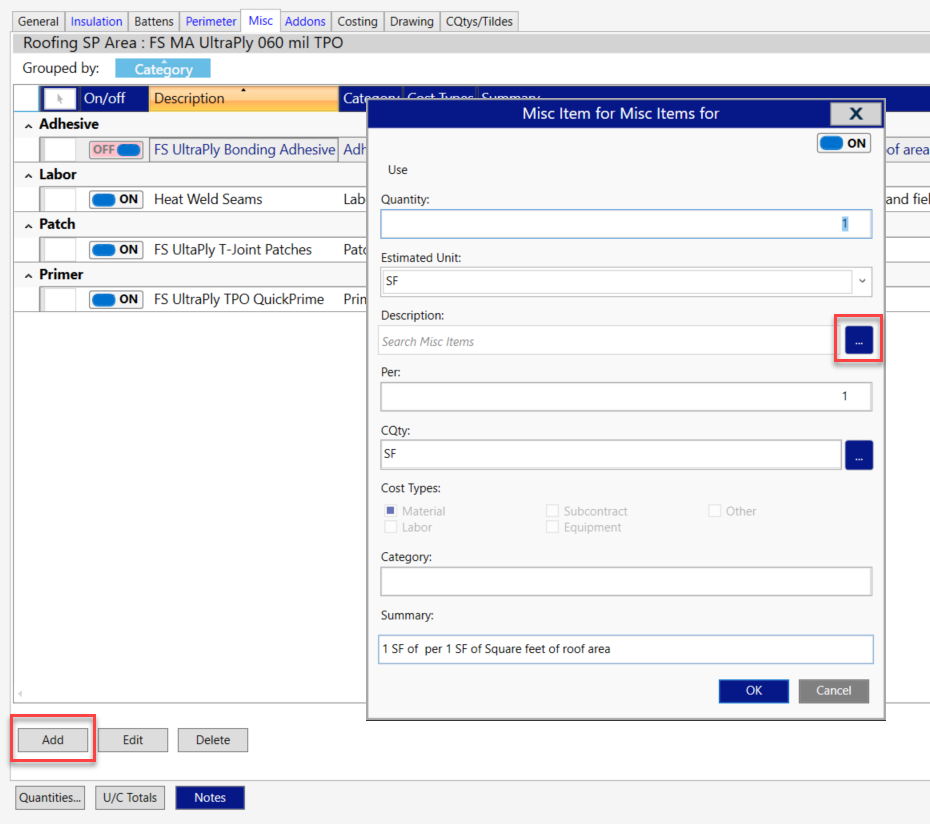The width and height of the screenshot is (930, 824).
Task: Click the Delete button
Action: tap(213, 740)
